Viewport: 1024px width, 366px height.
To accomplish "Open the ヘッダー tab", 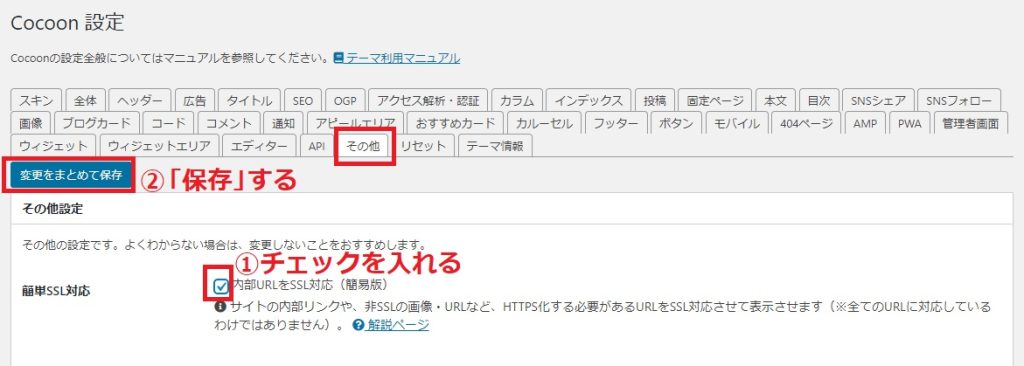I will click(140, 101).
